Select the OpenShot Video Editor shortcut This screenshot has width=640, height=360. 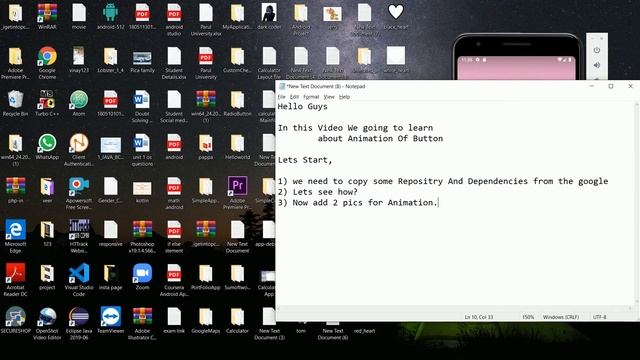pos(47,323)
